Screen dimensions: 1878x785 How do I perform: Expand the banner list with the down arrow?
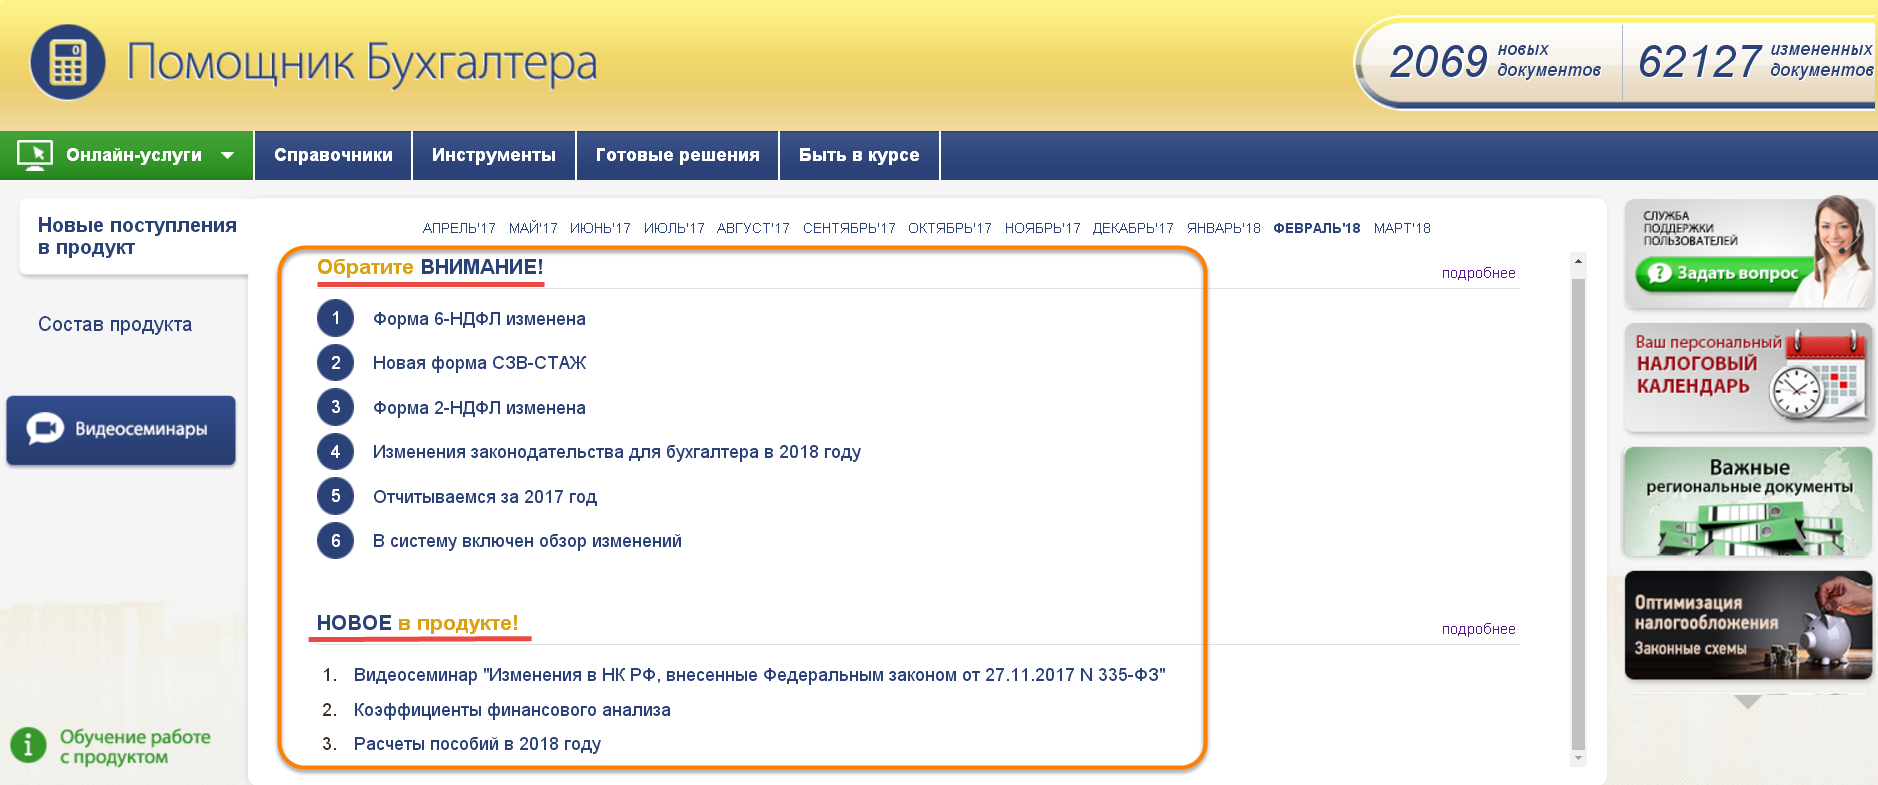1747,702
